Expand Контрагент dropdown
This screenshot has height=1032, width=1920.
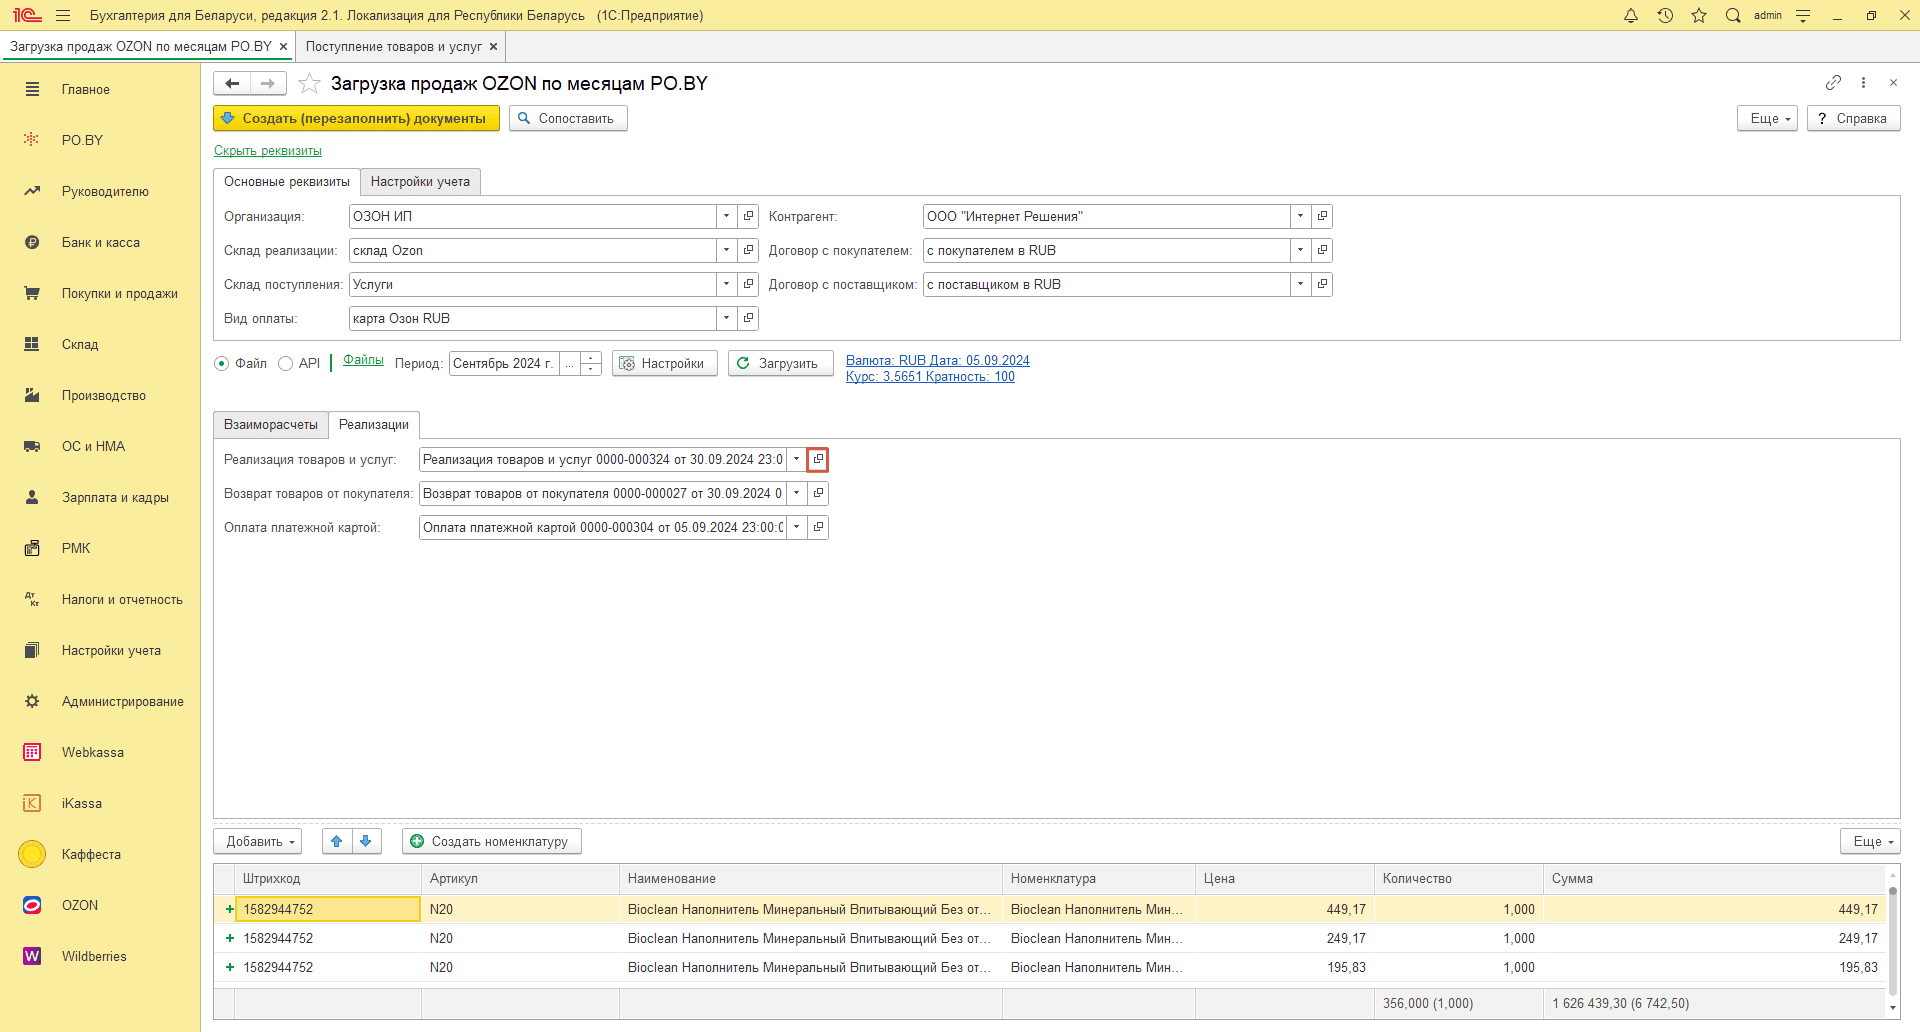(1300, 216)
